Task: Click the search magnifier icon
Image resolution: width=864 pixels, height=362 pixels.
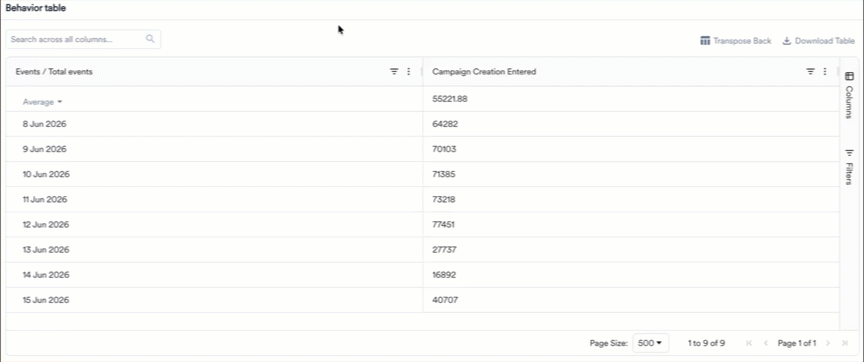Action: 150,39
